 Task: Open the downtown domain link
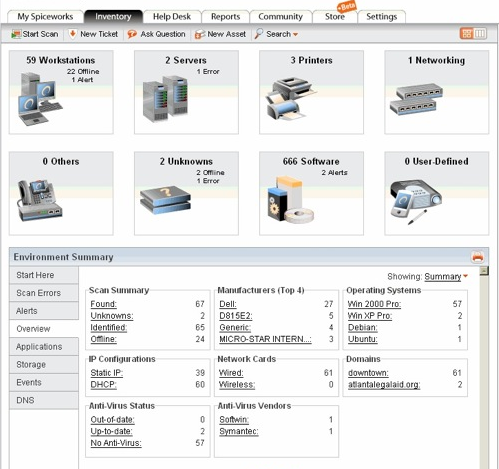368,373
